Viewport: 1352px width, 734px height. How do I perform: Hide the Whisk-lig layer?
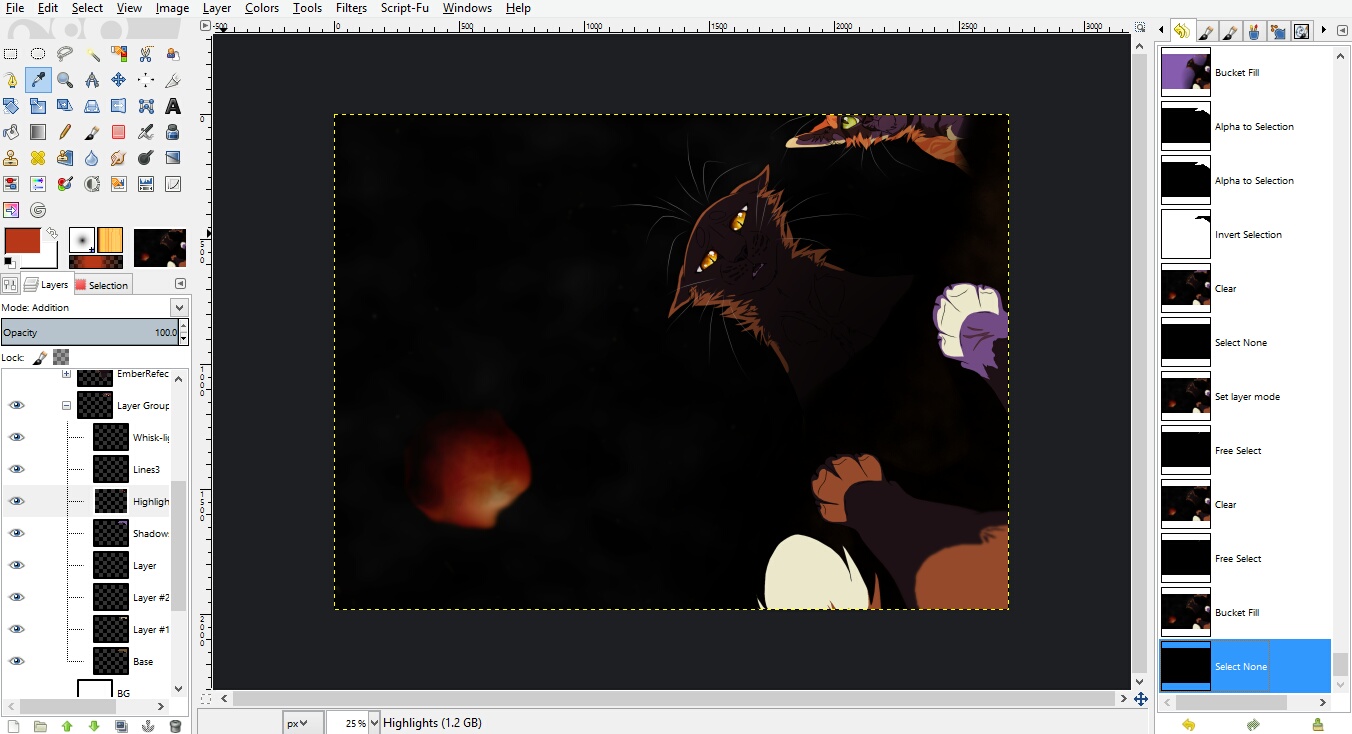coord(16,437)
